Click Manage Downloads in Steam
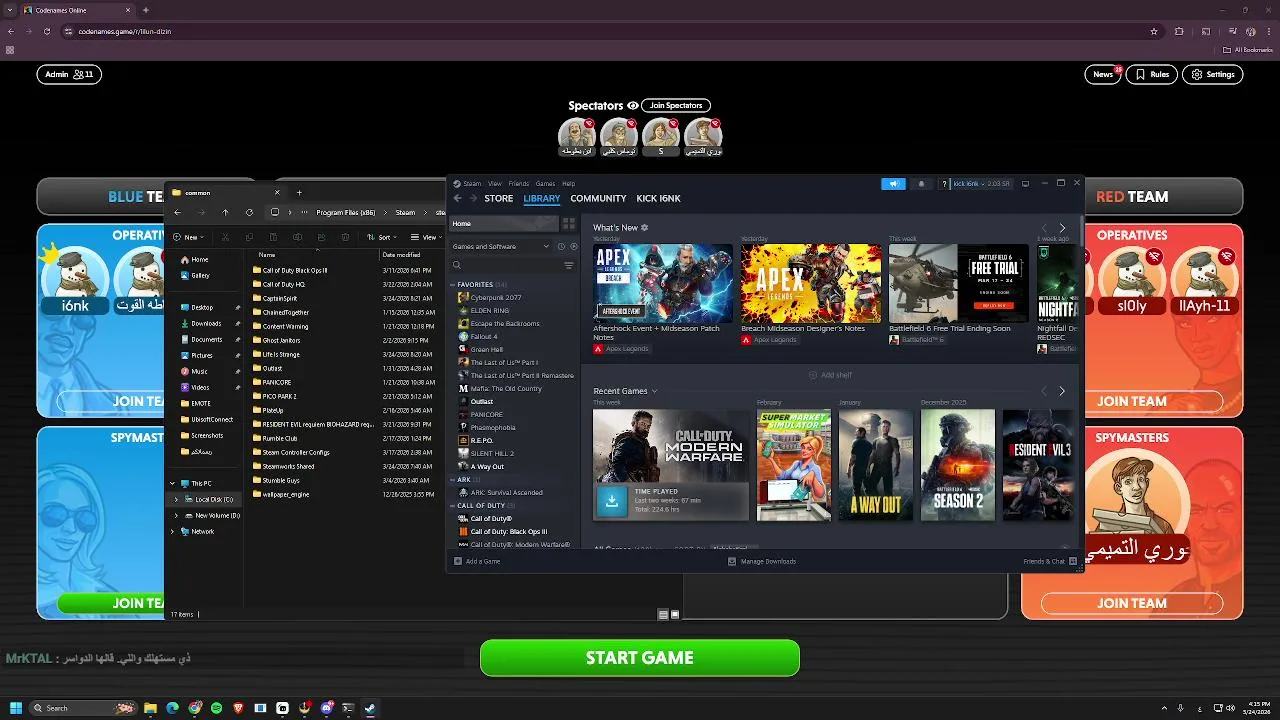The image size is (1280, 720). click(762, 561)
